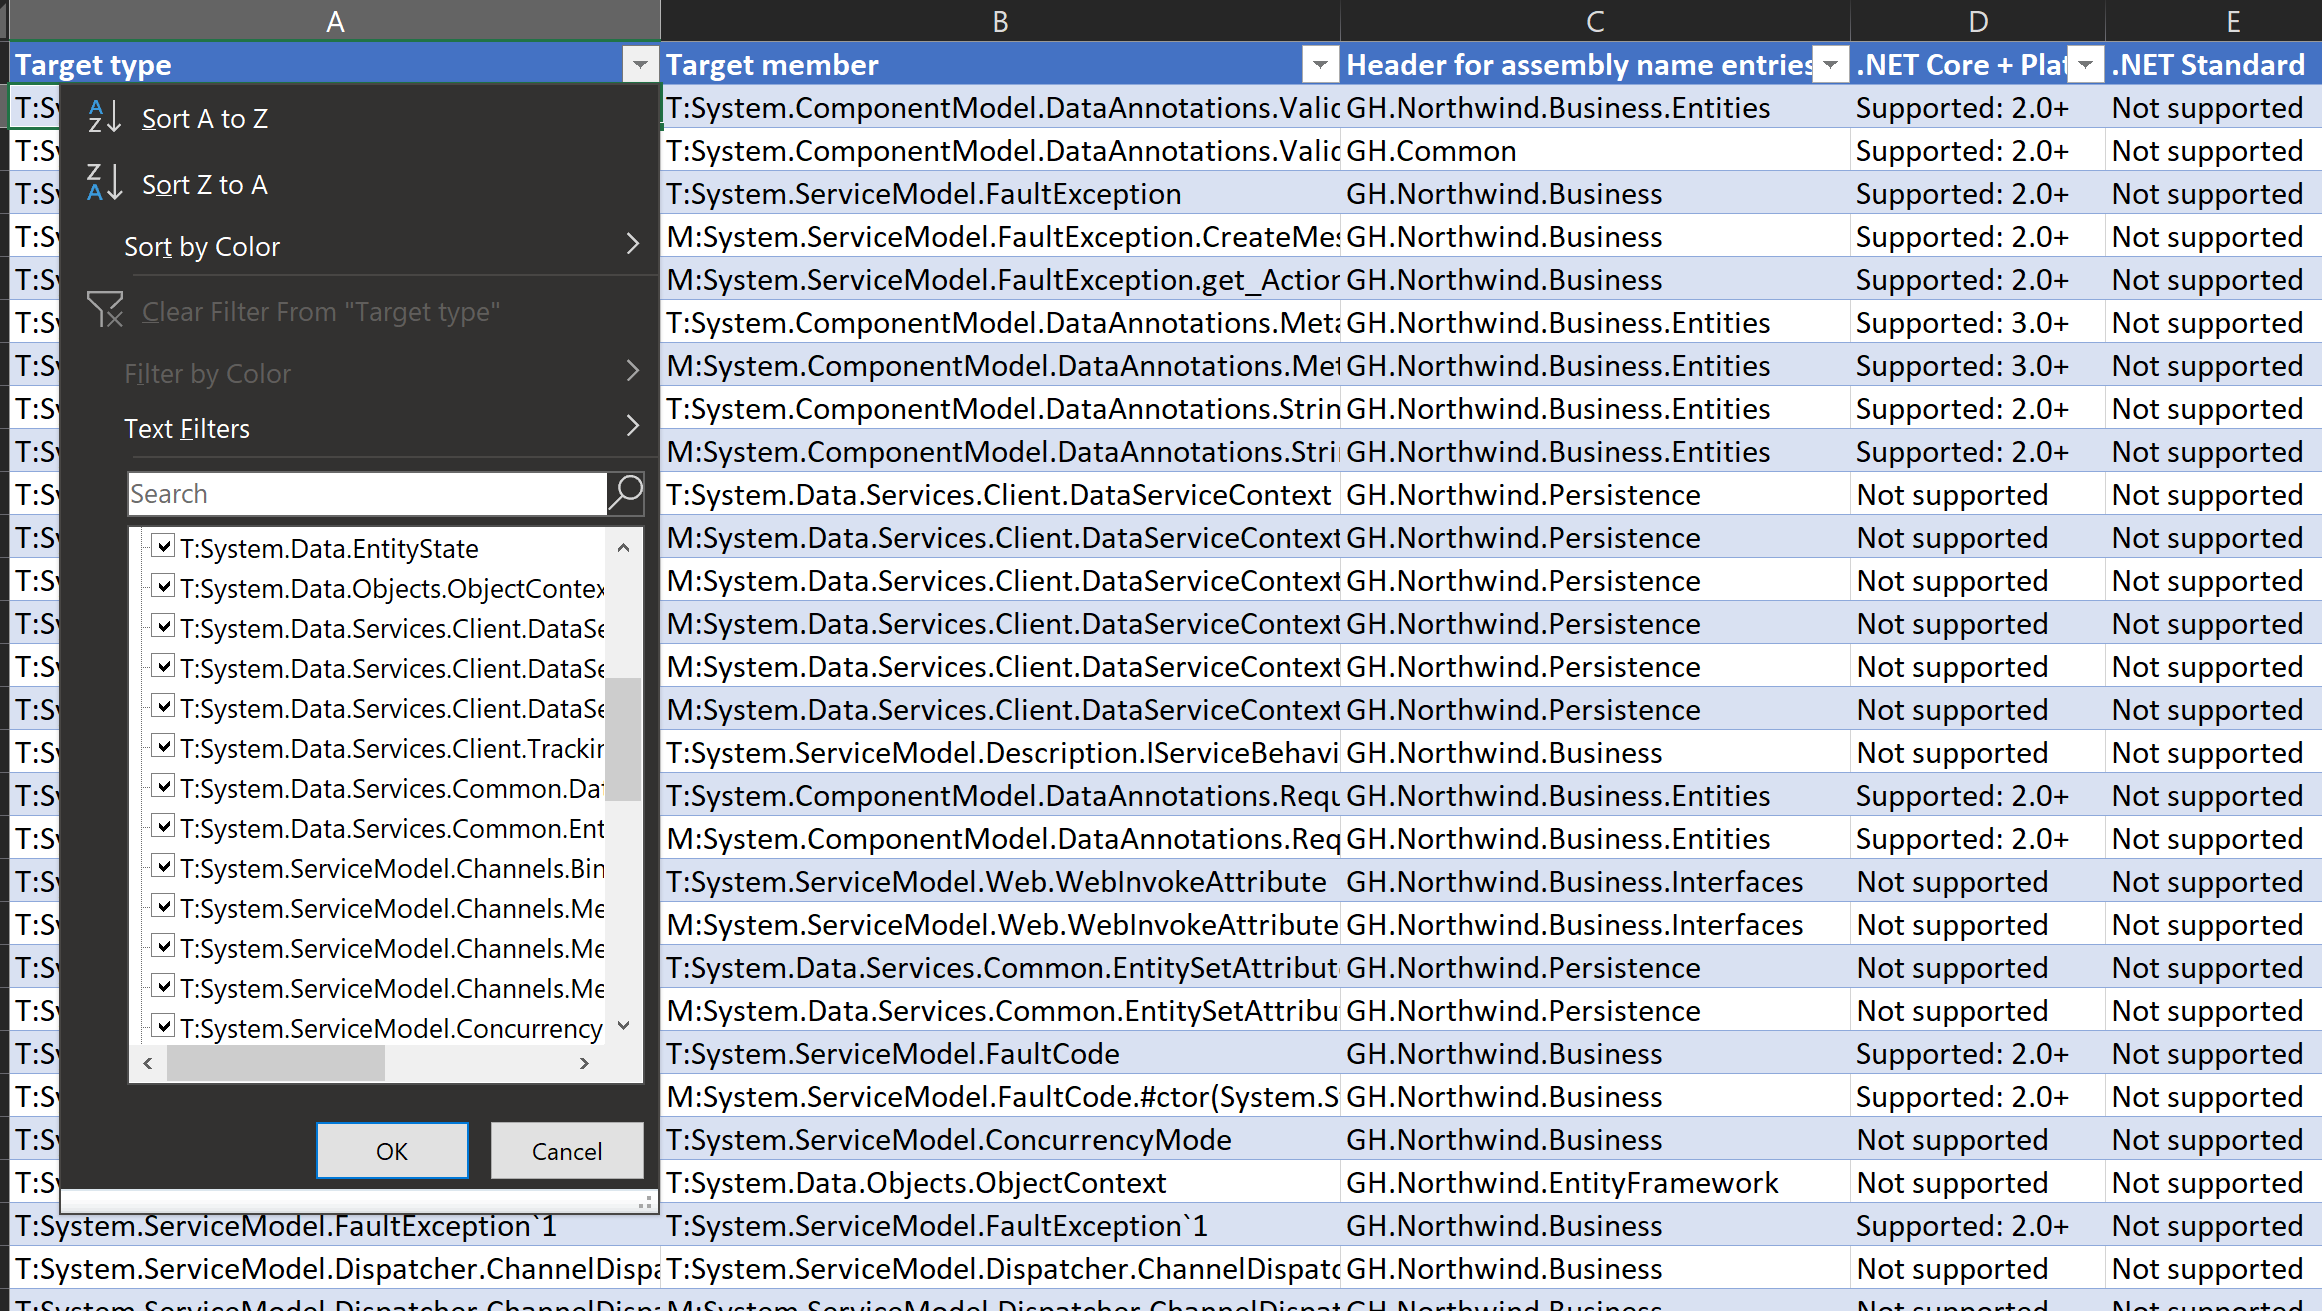Image resolution: width=2322 pixels, height=1311 pixels.
Task: Click T:System.Data.Objects.ObjectContext in column B
Action: tap(1000, 1183)
